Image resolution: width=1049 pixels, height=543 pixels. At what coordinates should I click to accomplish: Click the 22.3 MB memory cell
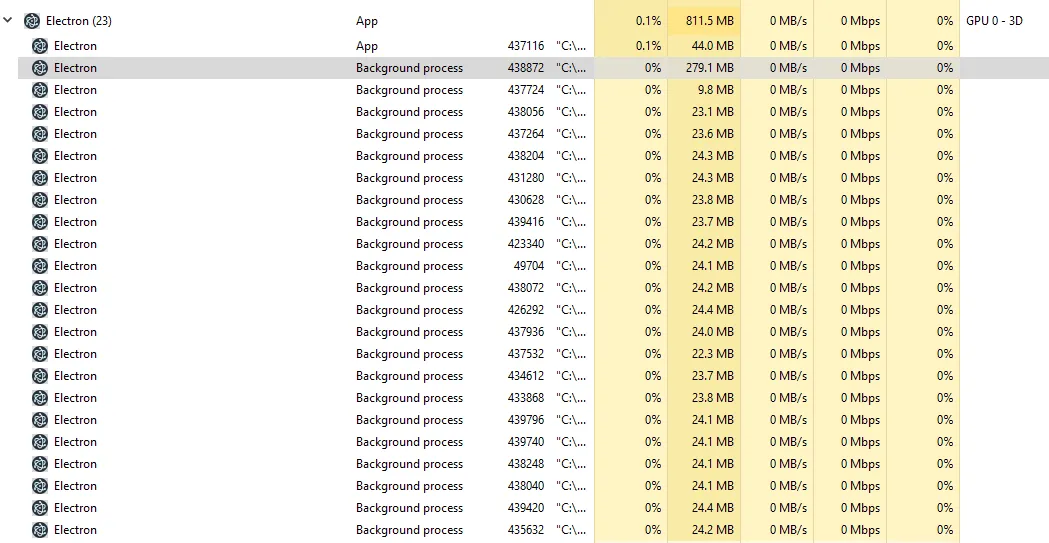click(x=712, y=354)
